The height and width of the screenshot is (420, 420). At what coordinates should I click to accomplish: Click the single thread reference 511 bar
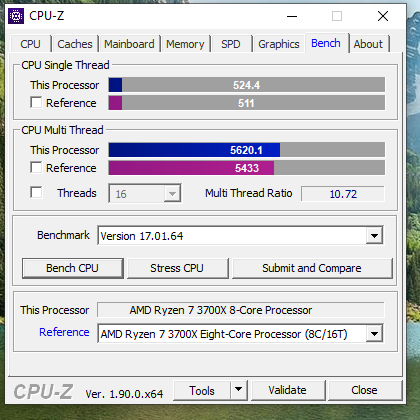246,103
